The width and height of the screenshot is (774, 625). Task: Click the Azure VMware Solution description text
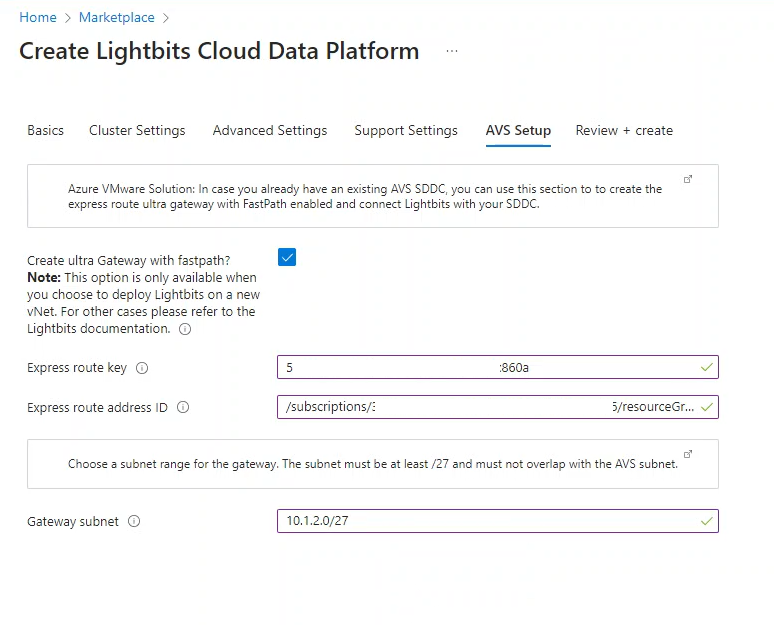tap(365, 196)
